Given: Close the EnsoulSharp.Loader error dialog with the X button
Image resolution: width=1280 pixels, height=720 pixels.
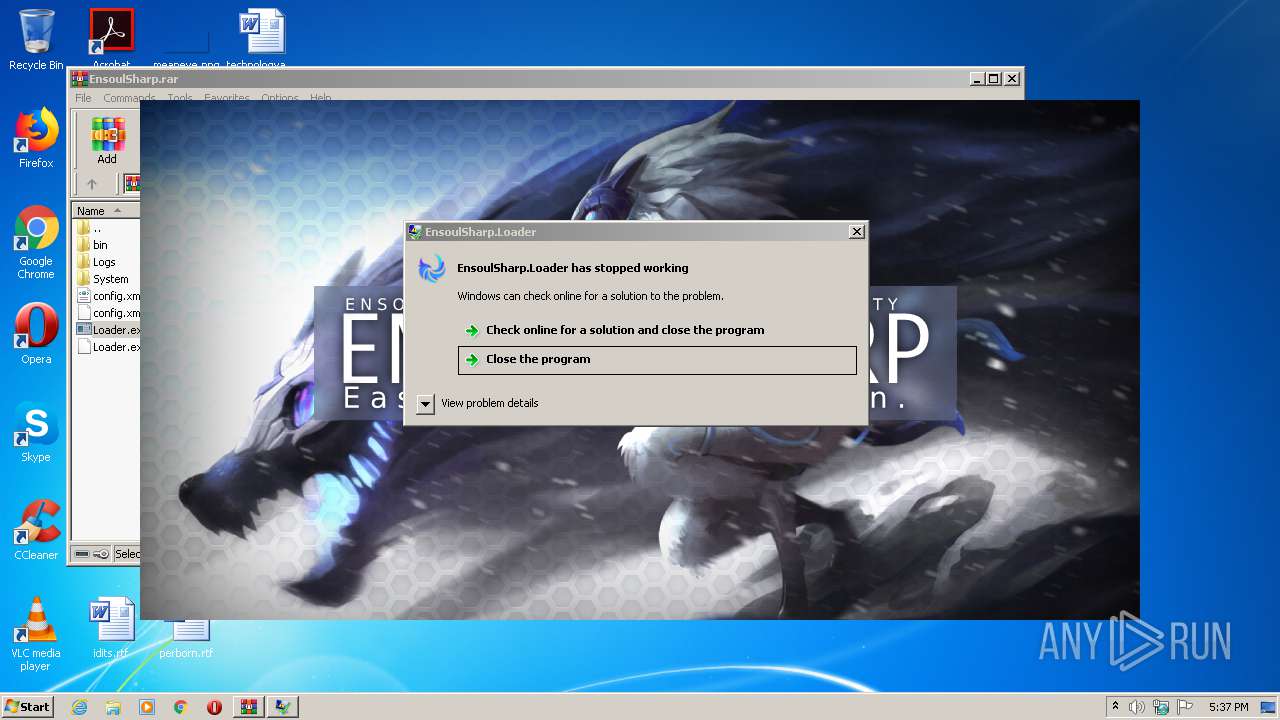Looking at the screenshot, I should 856,232.
